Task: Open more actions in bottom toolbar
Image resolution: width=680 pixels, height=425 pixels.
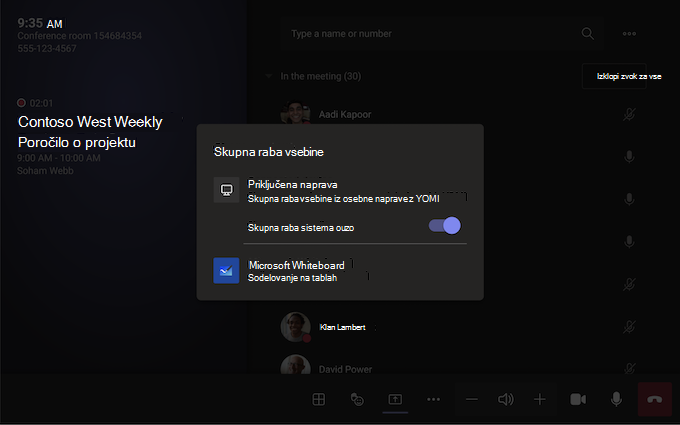Action: [x=433, y=399]
